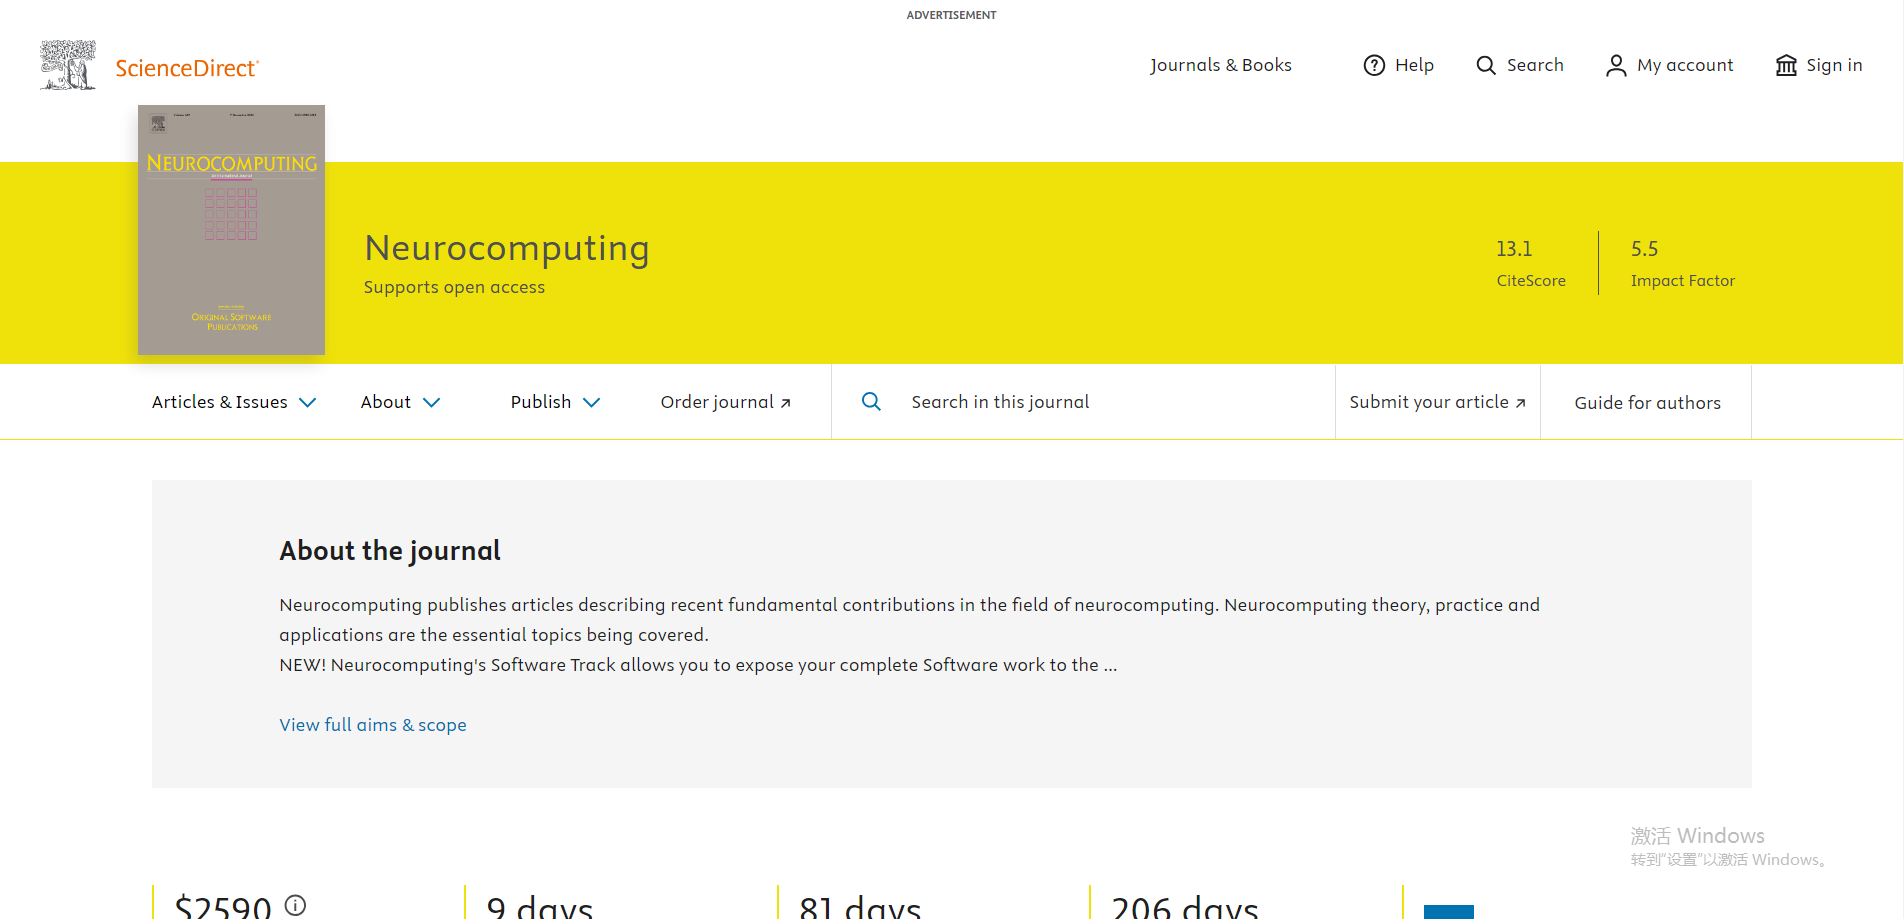This screenshot has height=919, width=1904.
Task: Click the Supports open access text
Action: pos(454,287)
